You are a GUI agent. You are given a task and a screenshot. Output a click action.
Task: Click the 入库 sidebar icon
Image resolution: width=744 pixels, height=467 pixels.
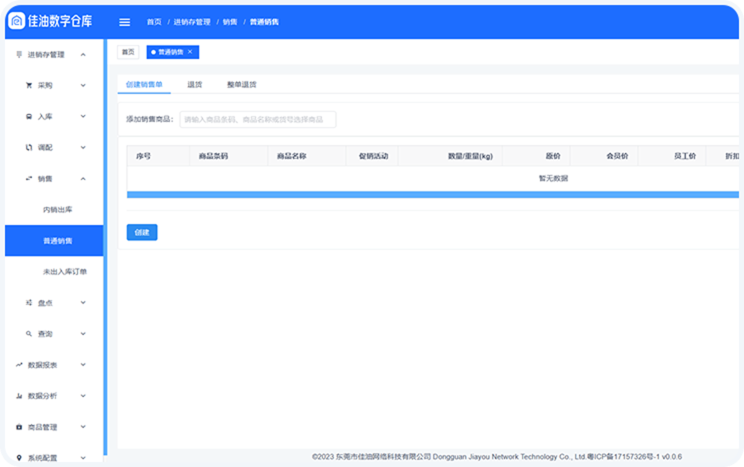(x=28, y=117)
